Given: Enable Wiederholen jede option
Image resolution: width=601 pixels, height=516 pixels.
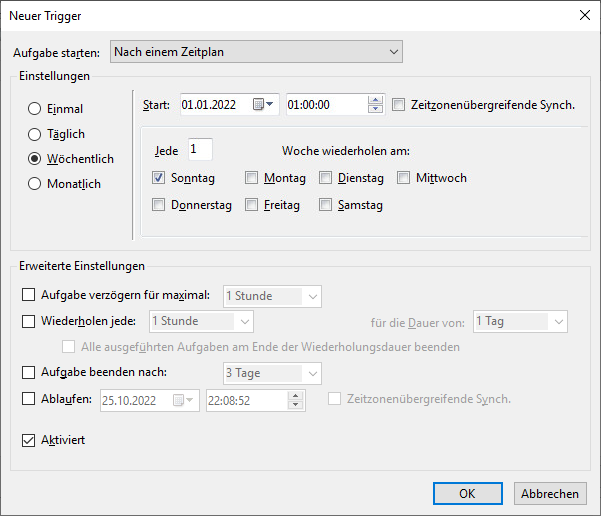Looking at the screenshot, I should (x=28, y=321).
